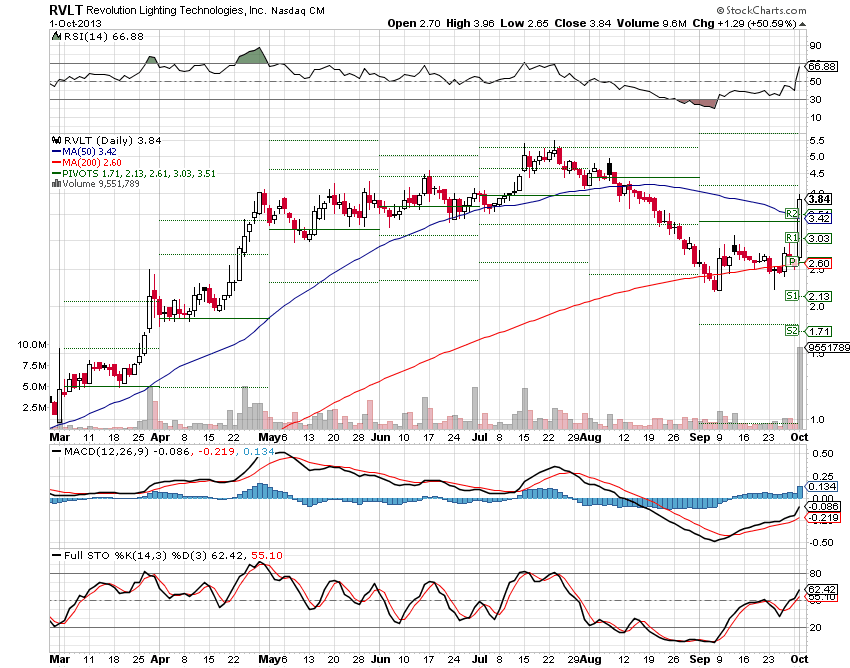
Task: Click the 66.88 RSI value tag on the axis
Action: click(x=822, y=66)
